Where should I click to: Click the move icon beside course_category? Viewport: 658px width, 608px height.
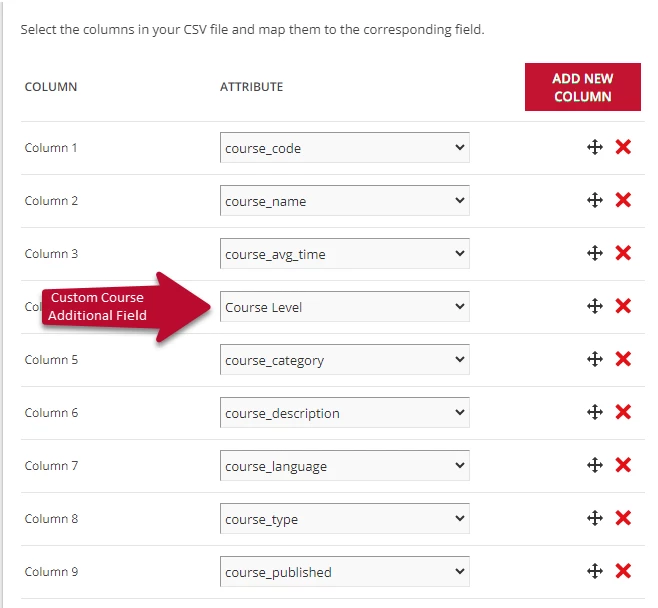tap(594, 359)
